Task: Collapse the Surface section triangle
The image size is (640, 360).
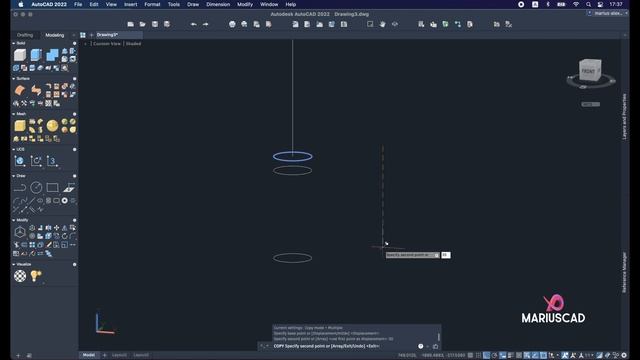Action: point(13,79)
